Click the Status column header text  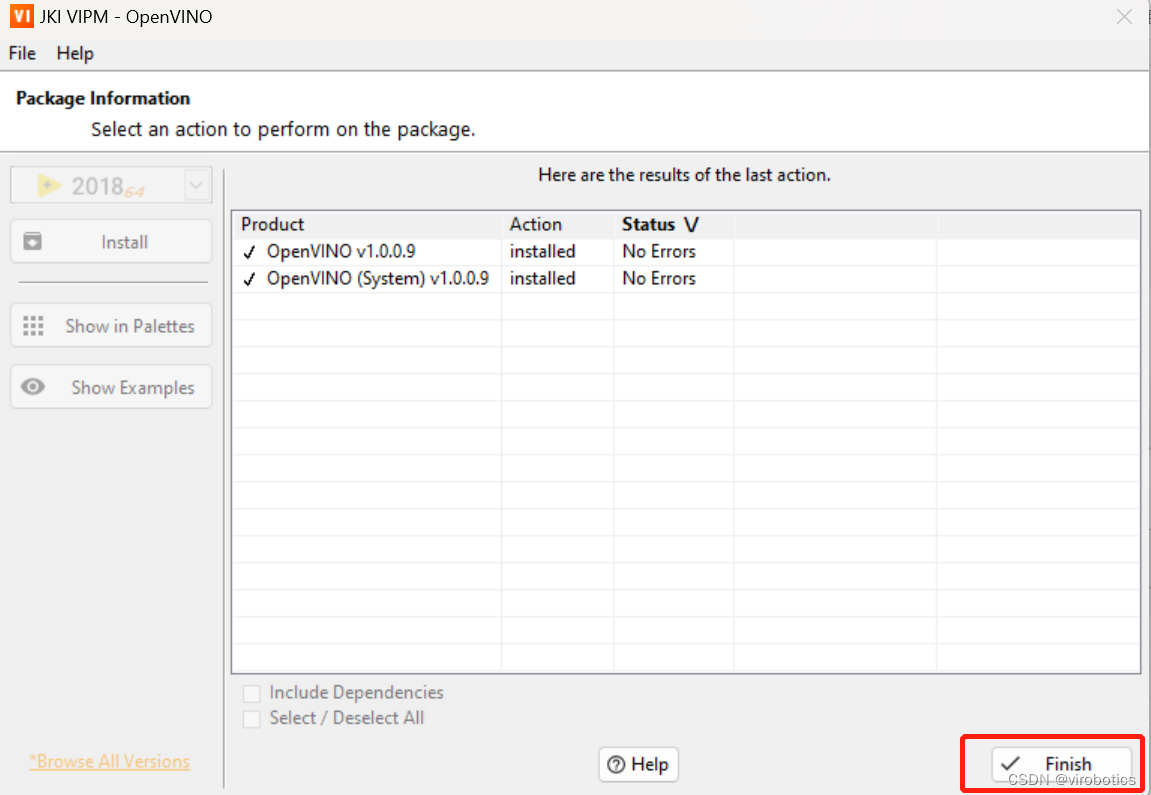tap(648, 225)
